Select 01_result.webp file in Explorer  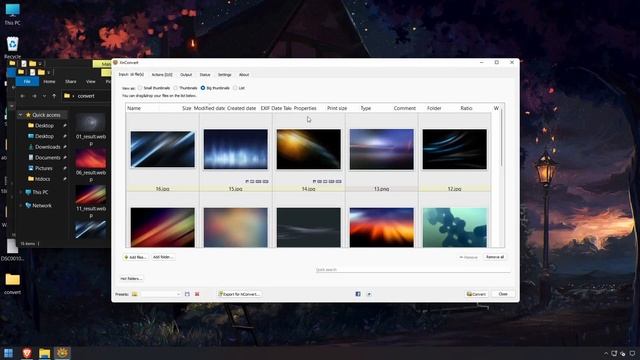pyautogui.click(x=91, y=130)
